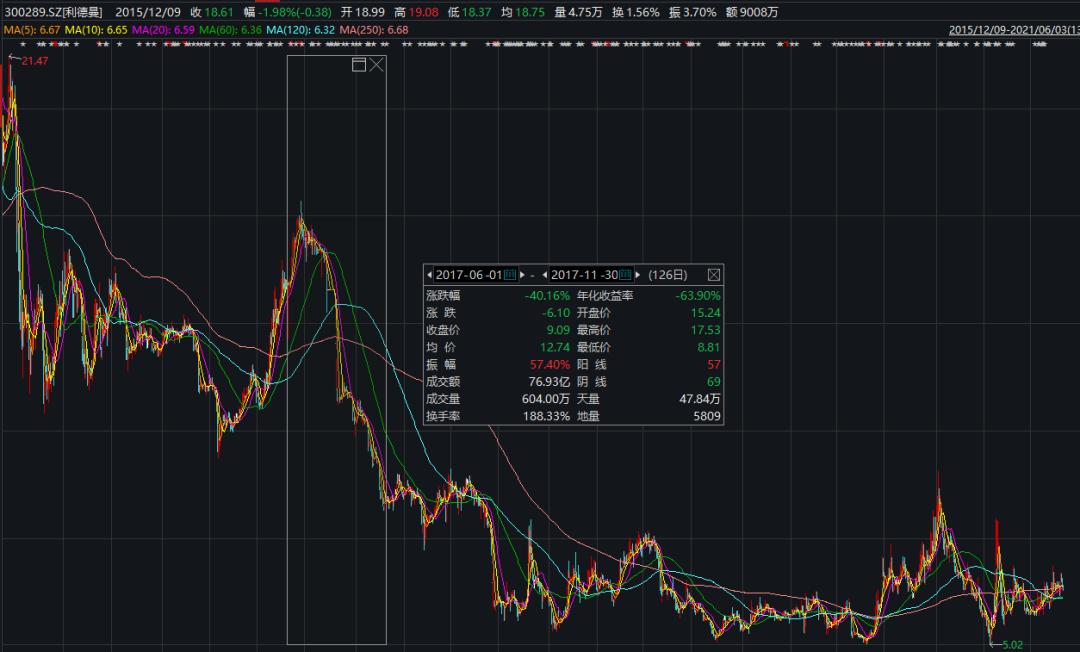Viewport: 1080px width, 652px height.
Task: Select the 收盘价 9.09 value
Action: 558,330
